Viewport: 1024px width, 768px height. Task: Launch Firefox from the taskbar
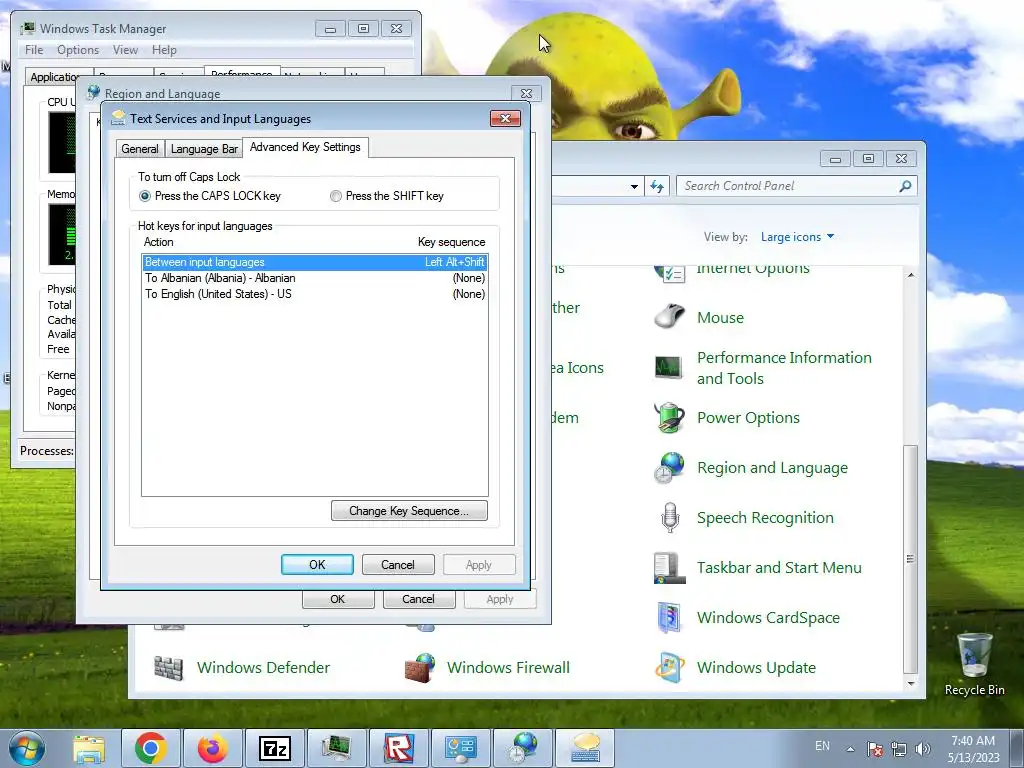point(213,748)
